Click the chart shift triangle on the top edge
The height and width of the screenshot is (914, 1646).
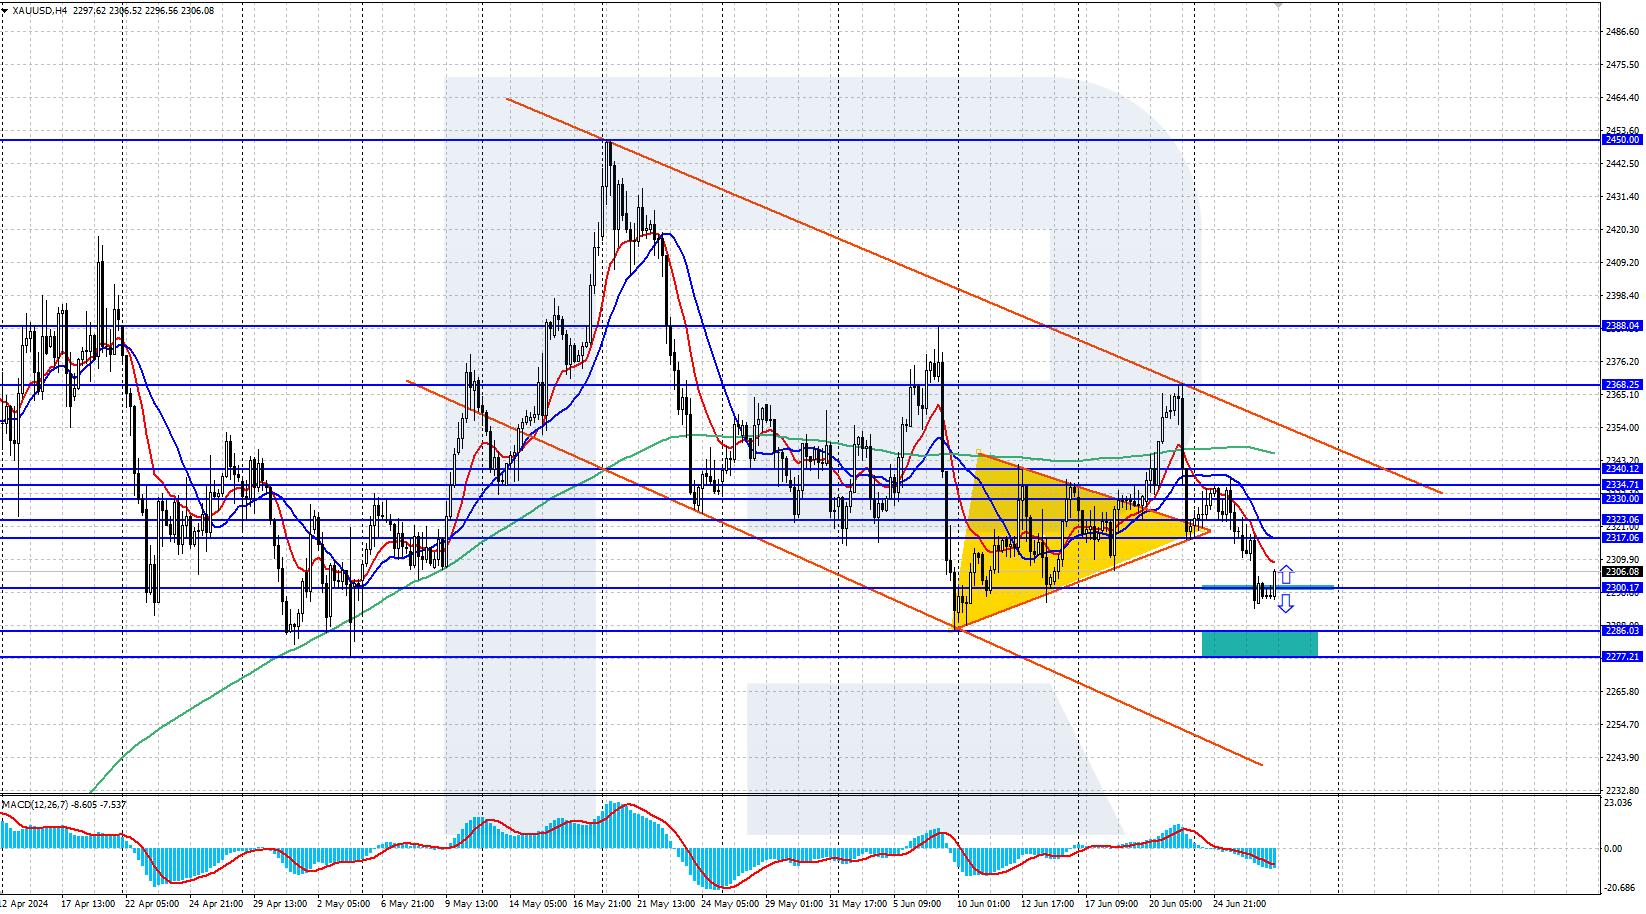(1277, 5)
